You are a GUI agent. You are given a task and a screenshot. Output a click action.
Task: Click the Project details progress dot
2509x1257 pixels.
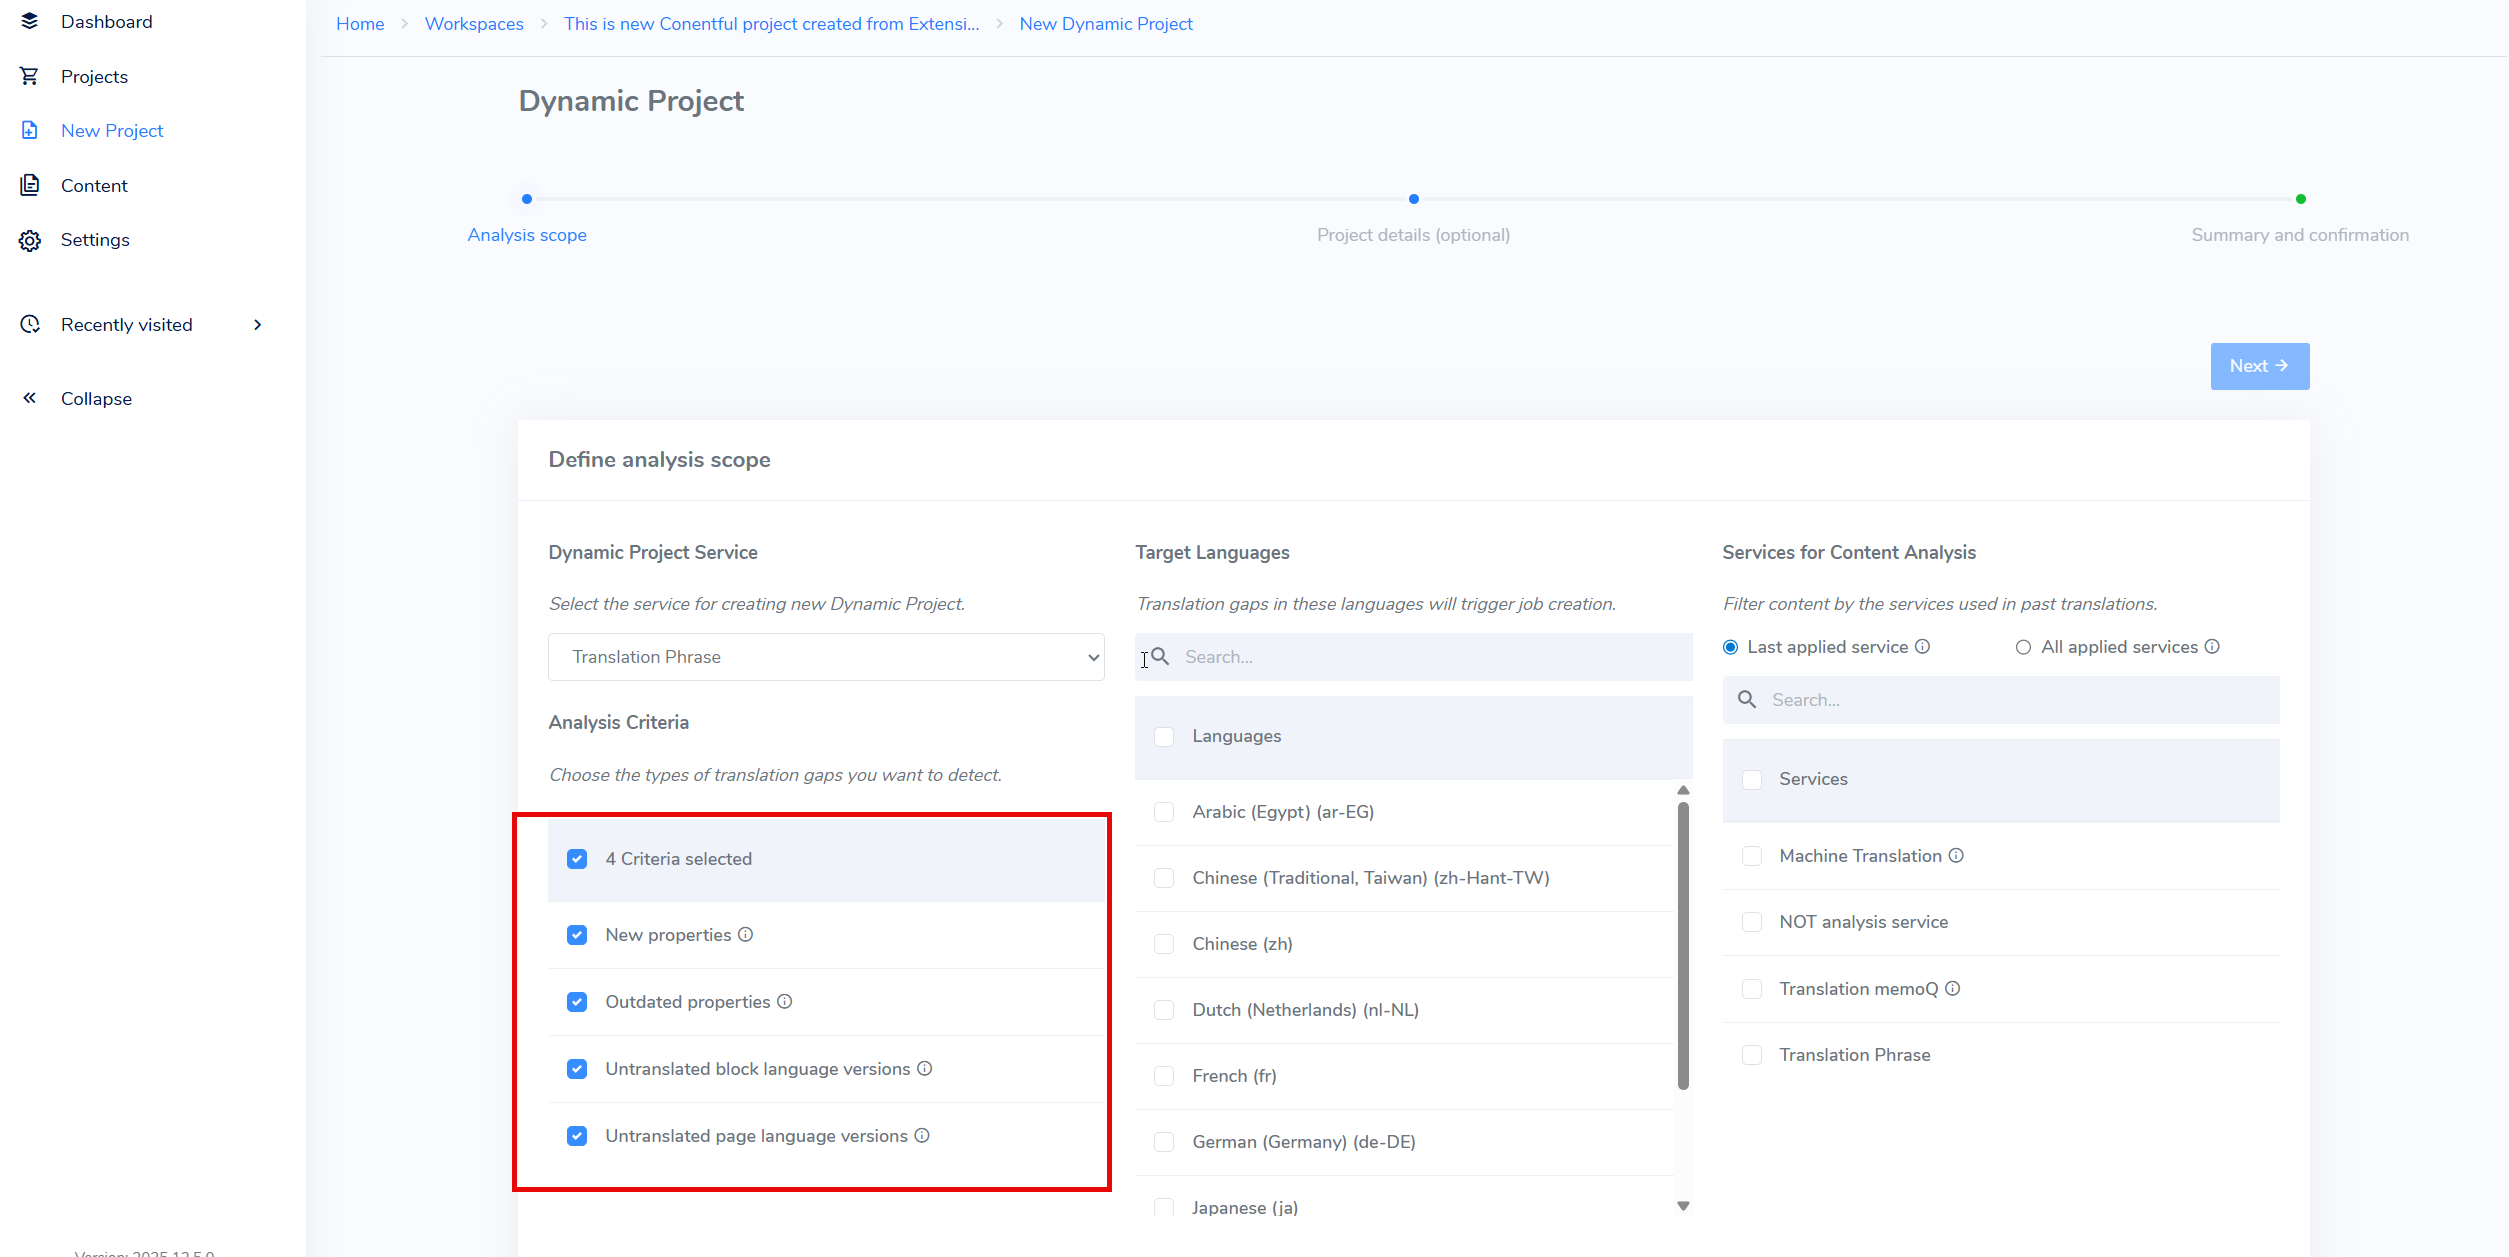[1413, 199]
